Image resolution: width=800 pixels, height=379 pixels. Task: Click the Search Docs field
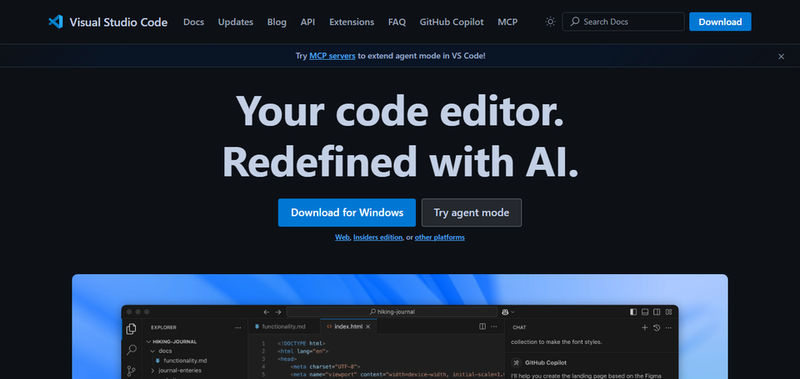[x=623, y=22]
